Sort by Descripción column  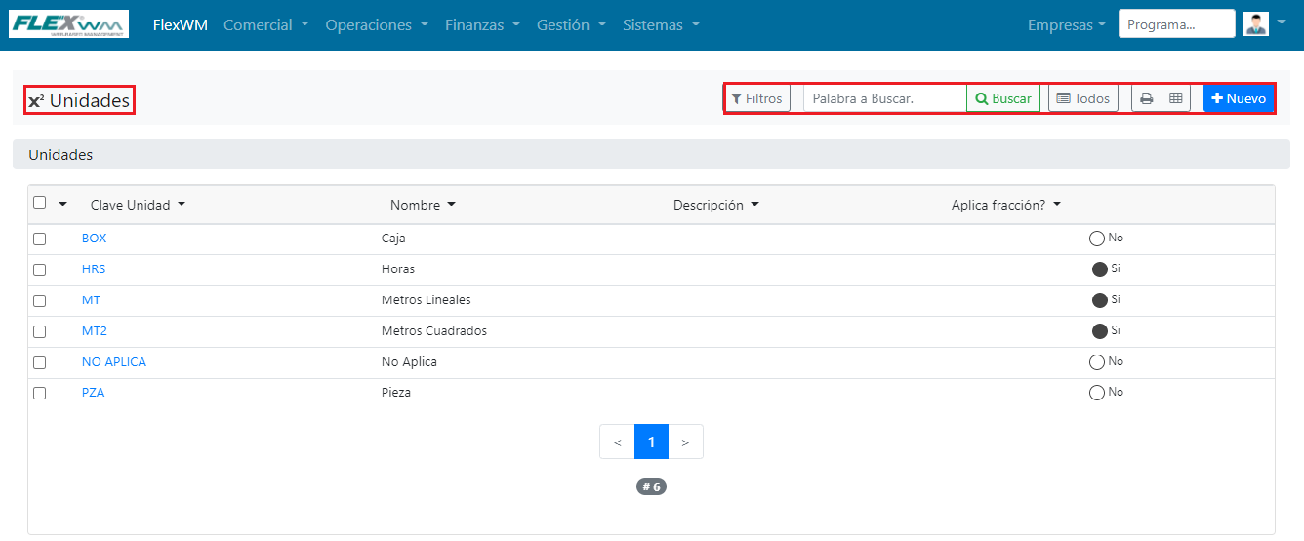coord(716,205)
